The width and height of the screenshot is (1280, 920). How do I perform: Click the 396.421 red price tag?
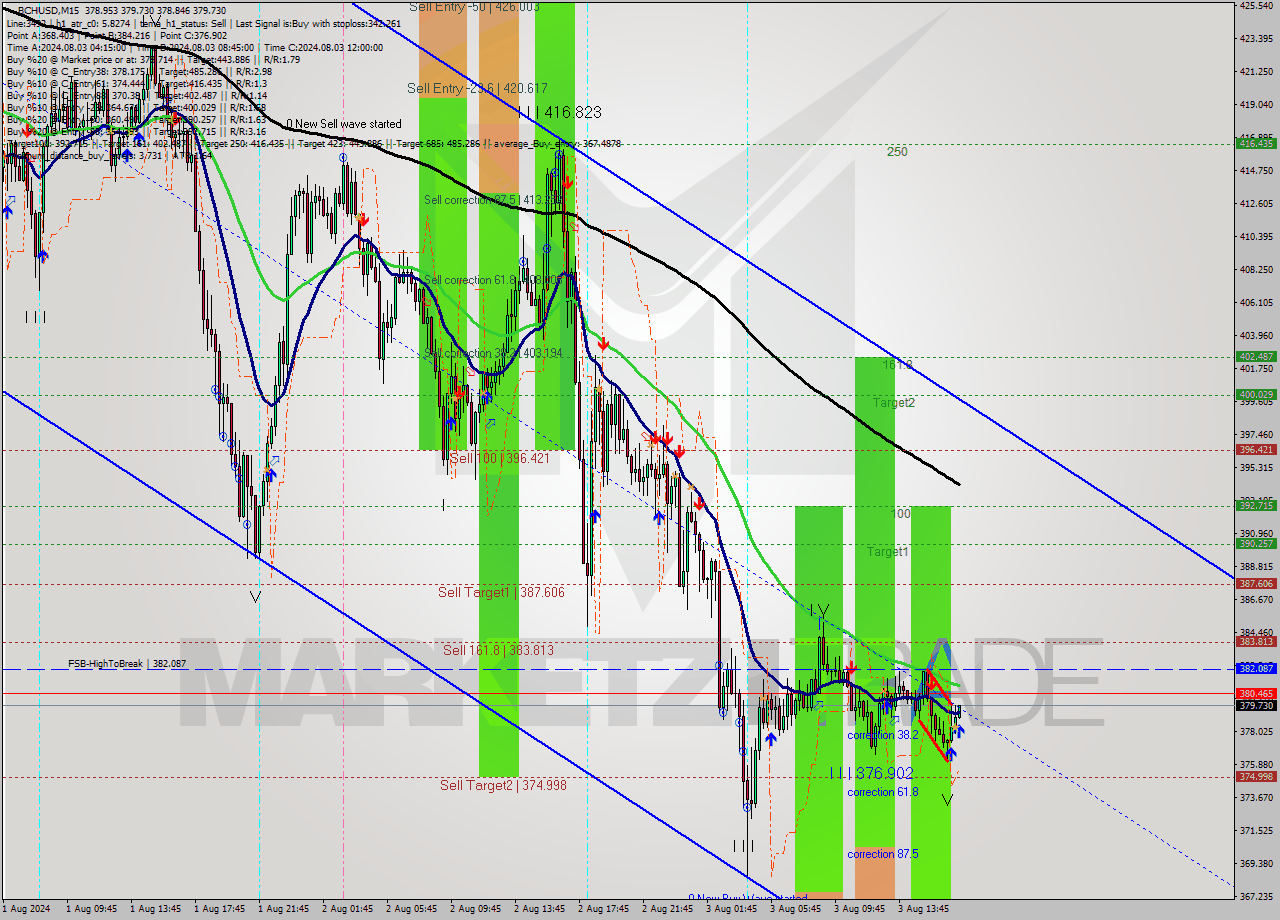[x=1256, y=450]
